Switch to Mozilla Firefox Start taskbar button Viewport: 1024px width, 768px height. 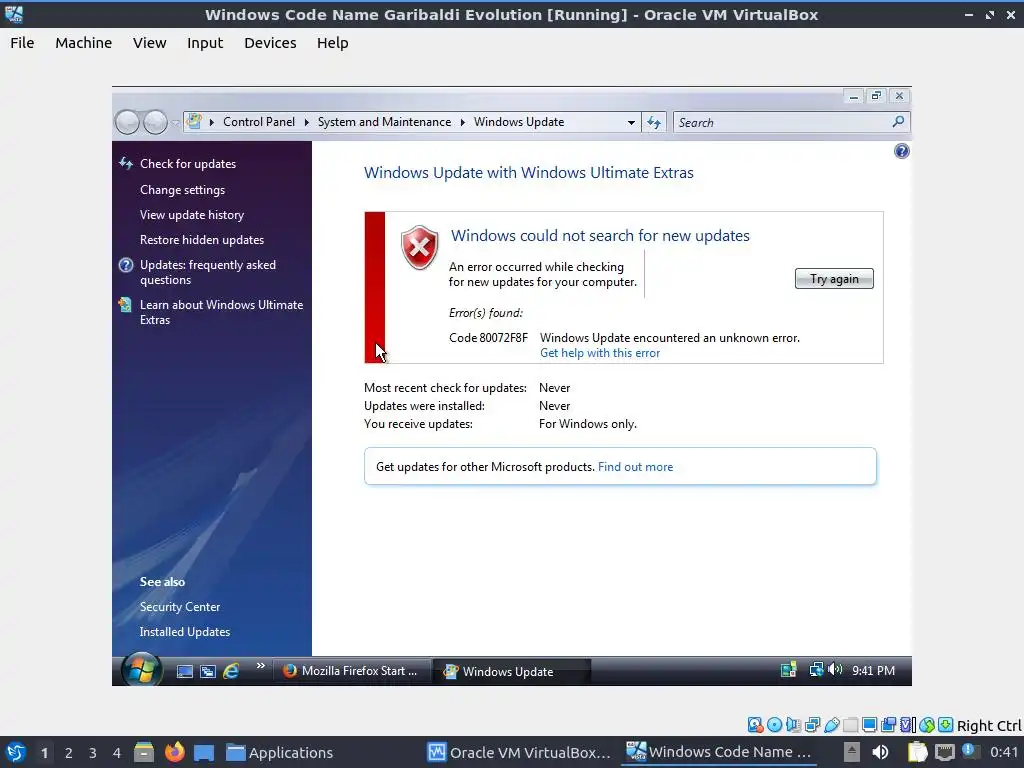pos(351,671)
